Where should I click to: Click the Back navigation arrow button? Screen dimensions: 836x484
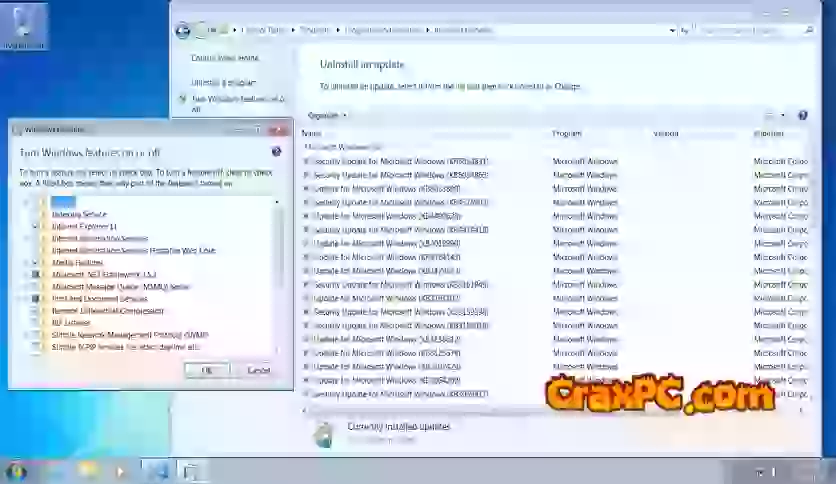[182, 31]
